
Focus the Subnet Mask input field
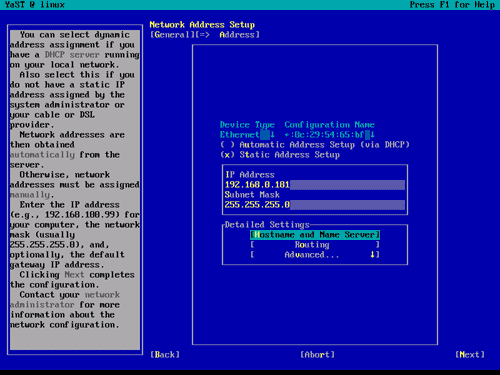(x=315, y=205)
